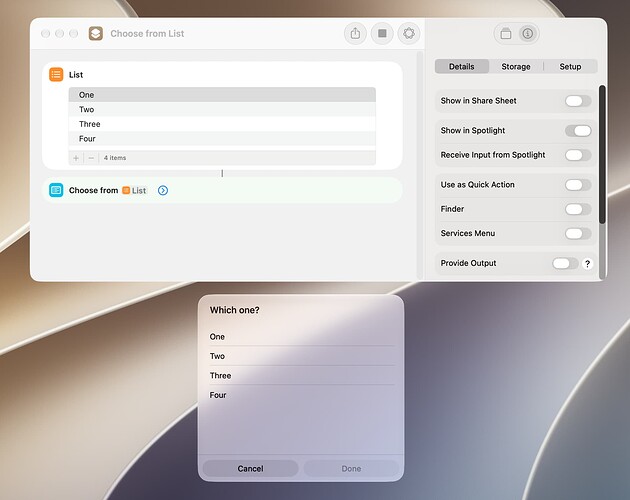Screen dimensions: 630x500
Task: Choose One in the Which one dialog
Action: [302, 337]
